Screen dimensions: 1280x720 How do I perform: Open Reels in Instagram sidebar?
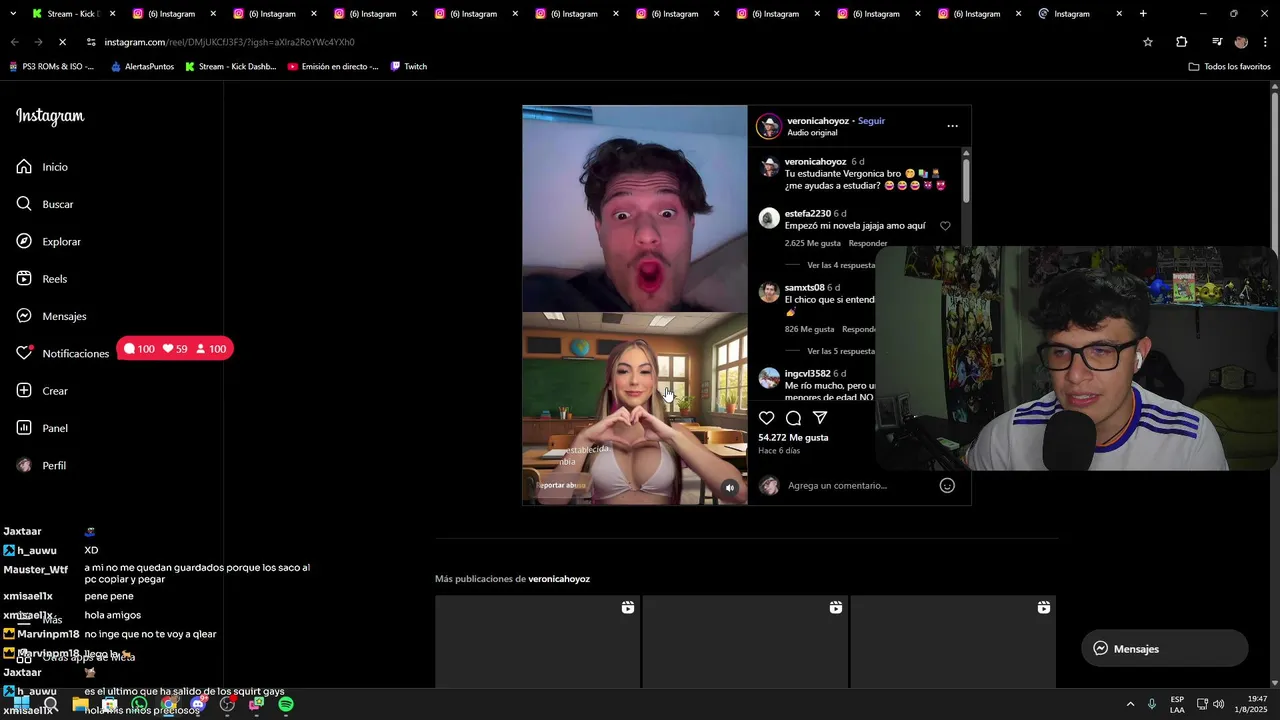click(42, 279)
